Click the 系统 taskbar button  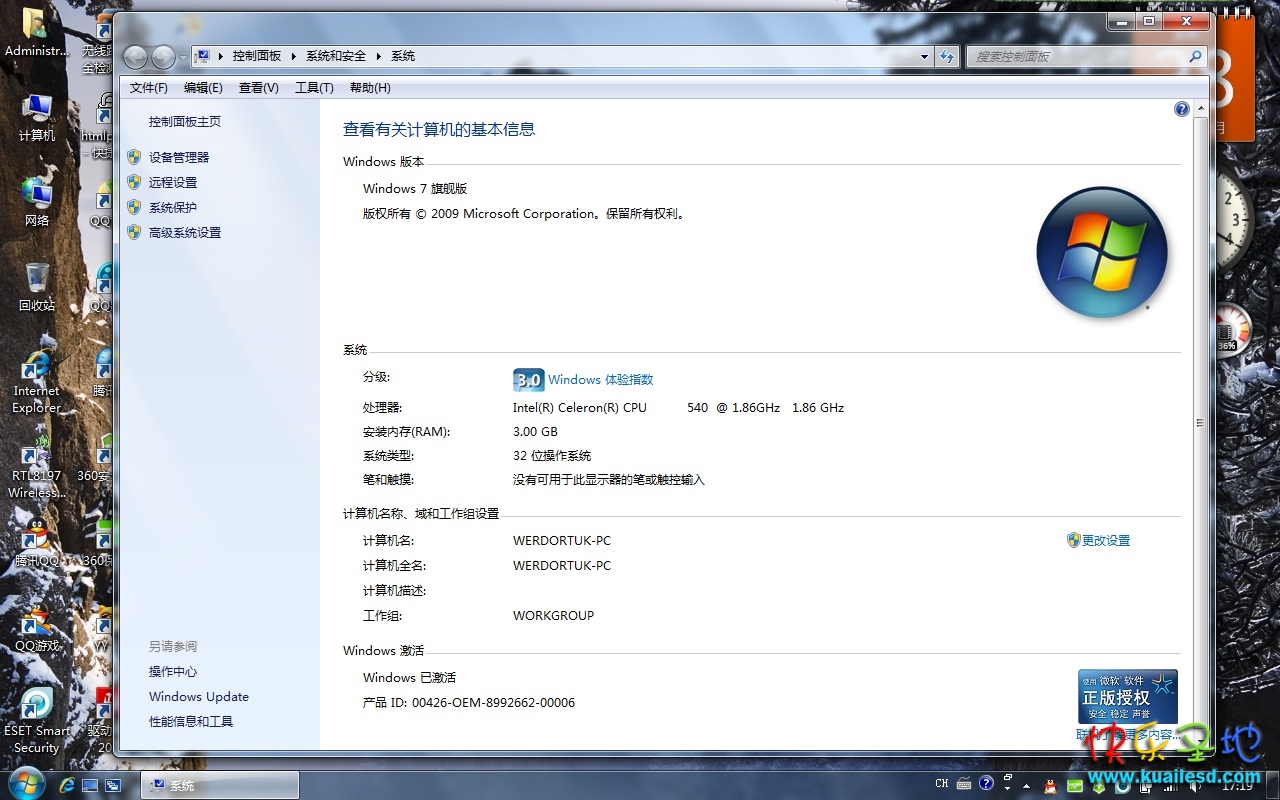(219, 785)
